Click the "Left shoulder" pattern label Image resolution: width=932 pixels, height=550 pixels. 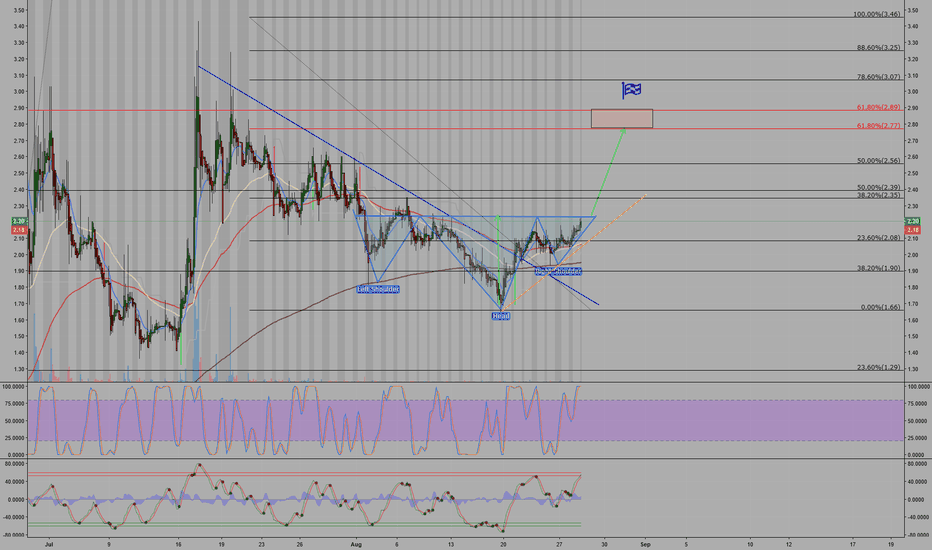[x=378, y=289]
